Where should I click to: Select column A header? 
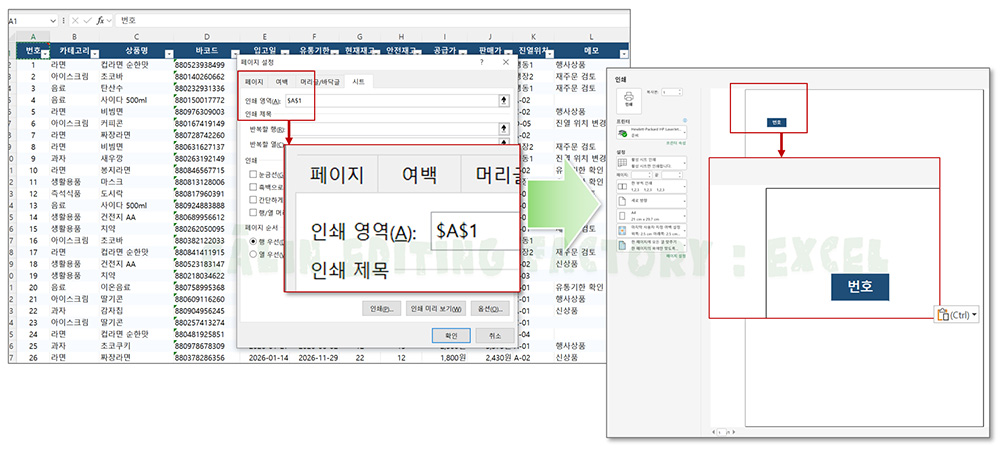tap(32, 37)
